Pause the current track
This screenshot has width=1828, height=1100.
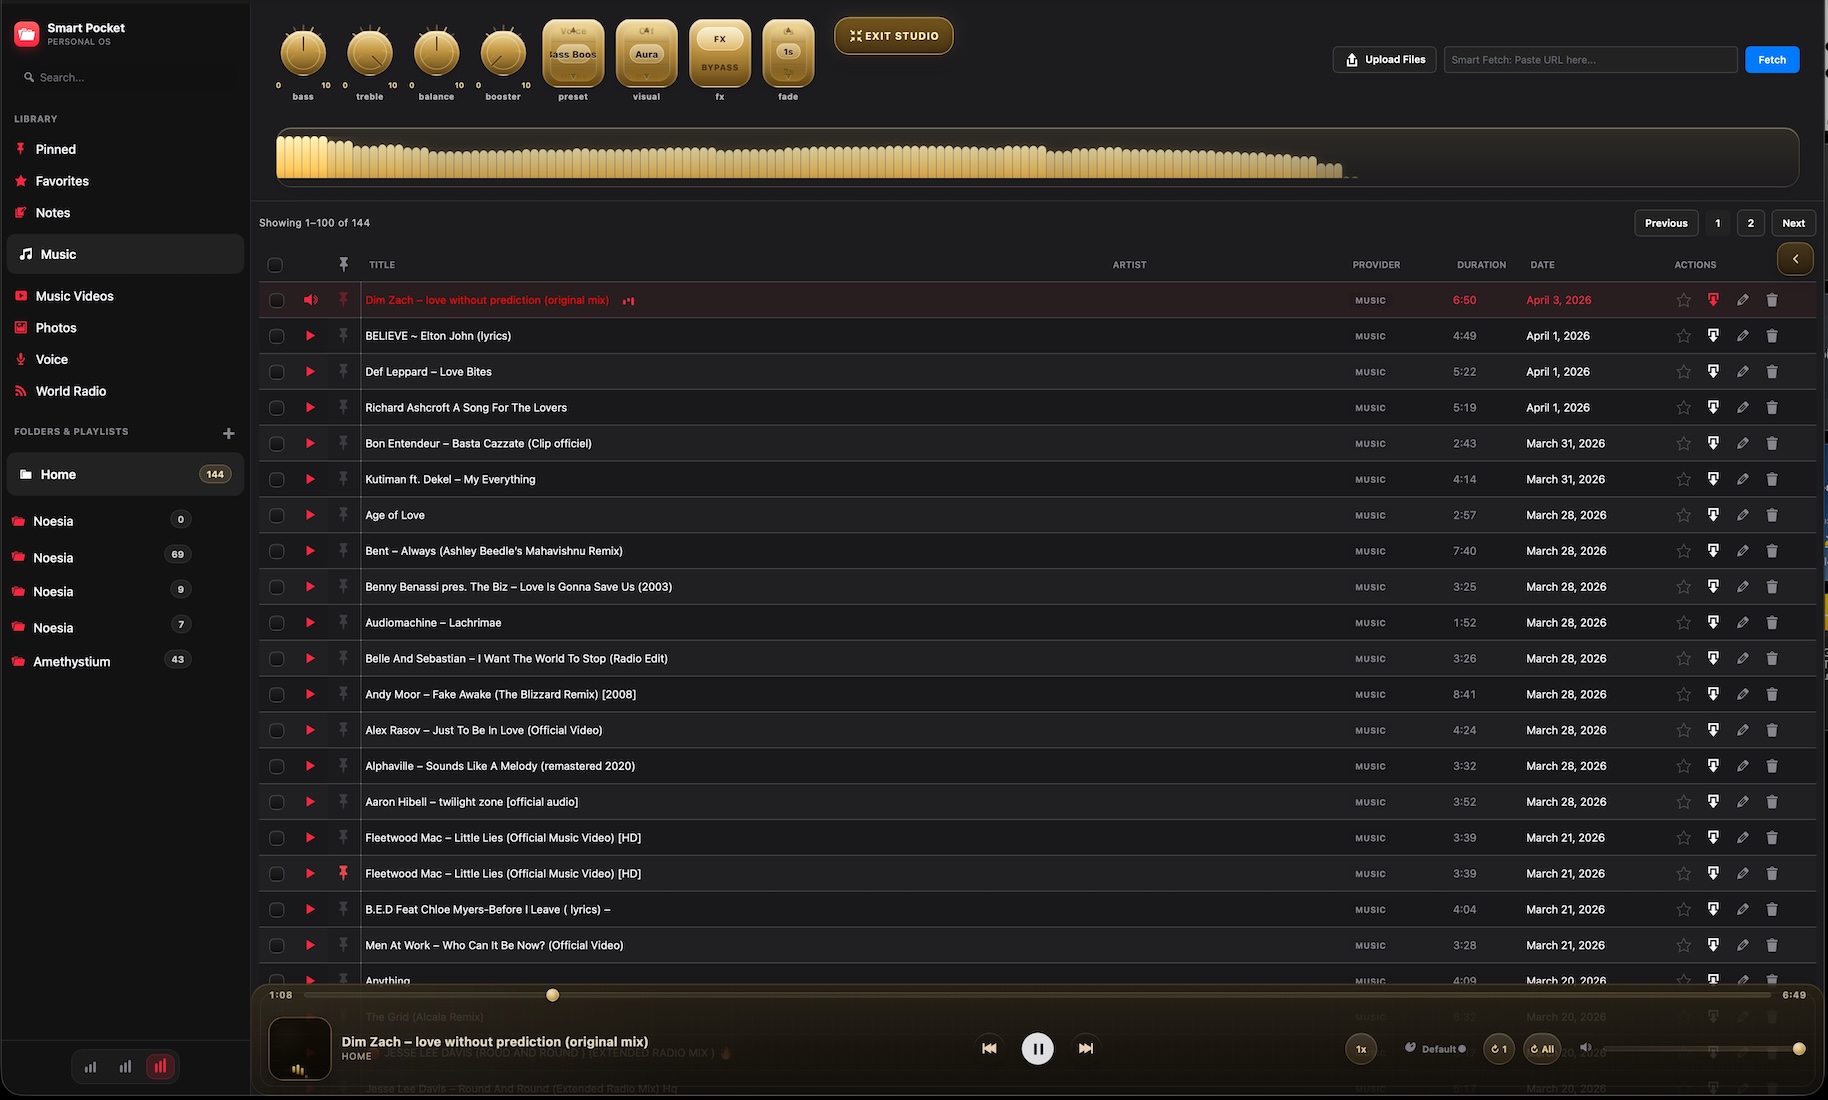click(x=1037, y=1048)
